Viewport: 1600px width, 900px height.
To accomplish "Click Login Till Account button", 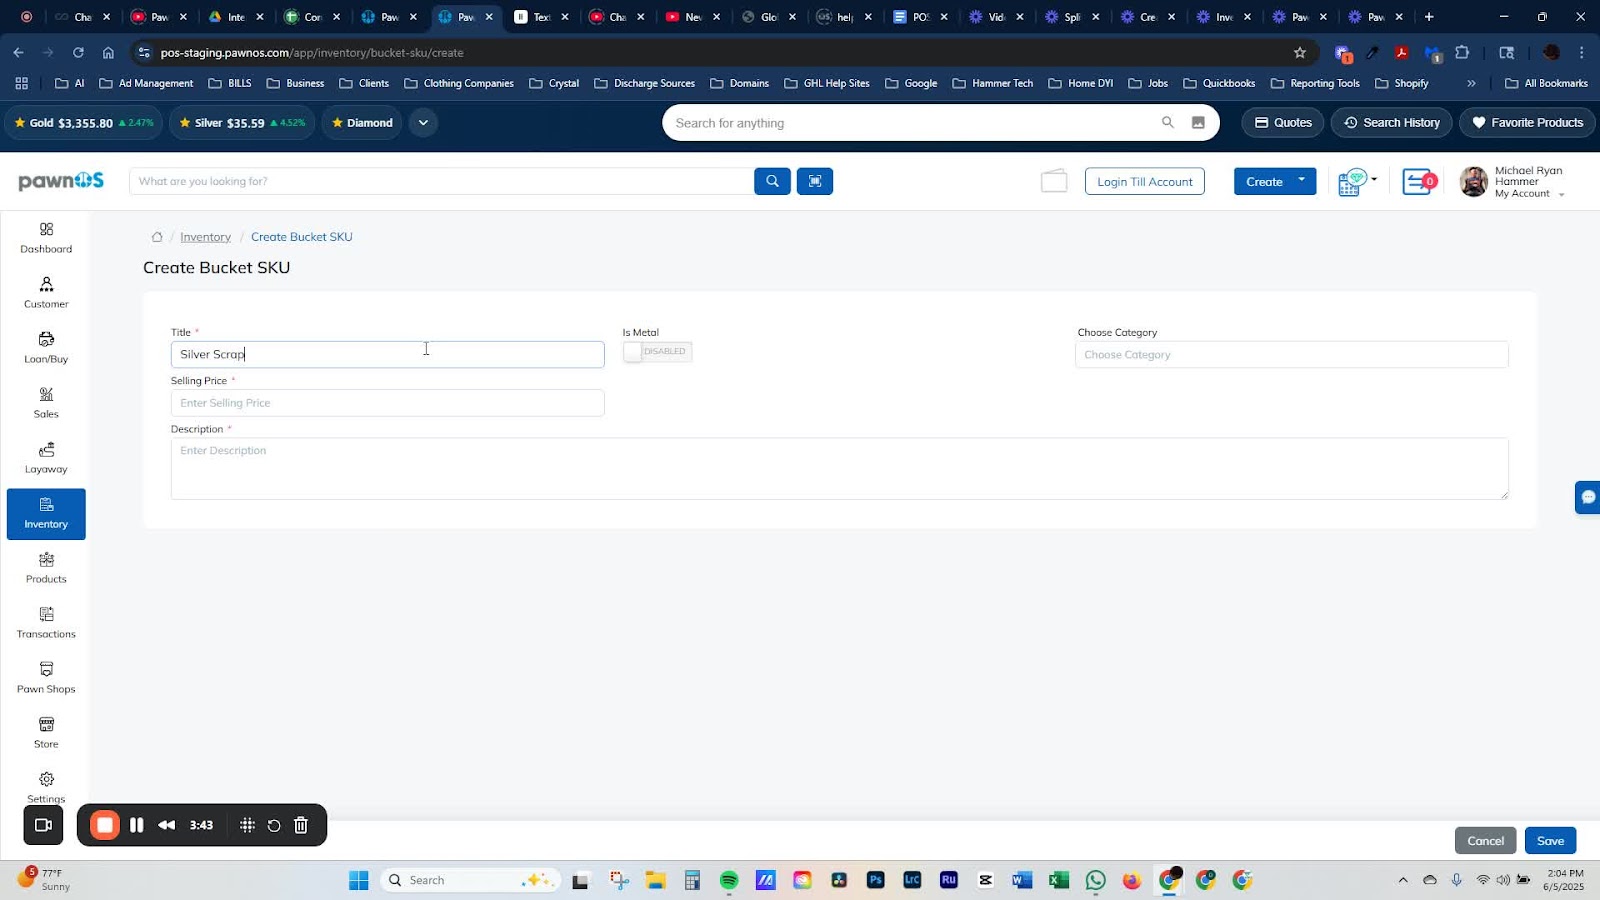I will pos(1145,181).
